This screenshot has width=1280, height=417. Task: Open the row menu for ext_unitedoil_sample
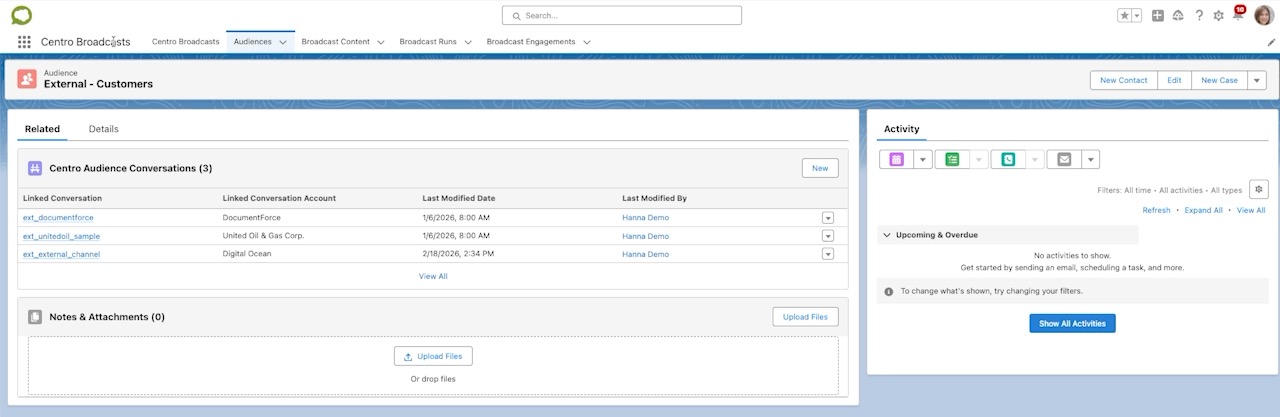828,236
